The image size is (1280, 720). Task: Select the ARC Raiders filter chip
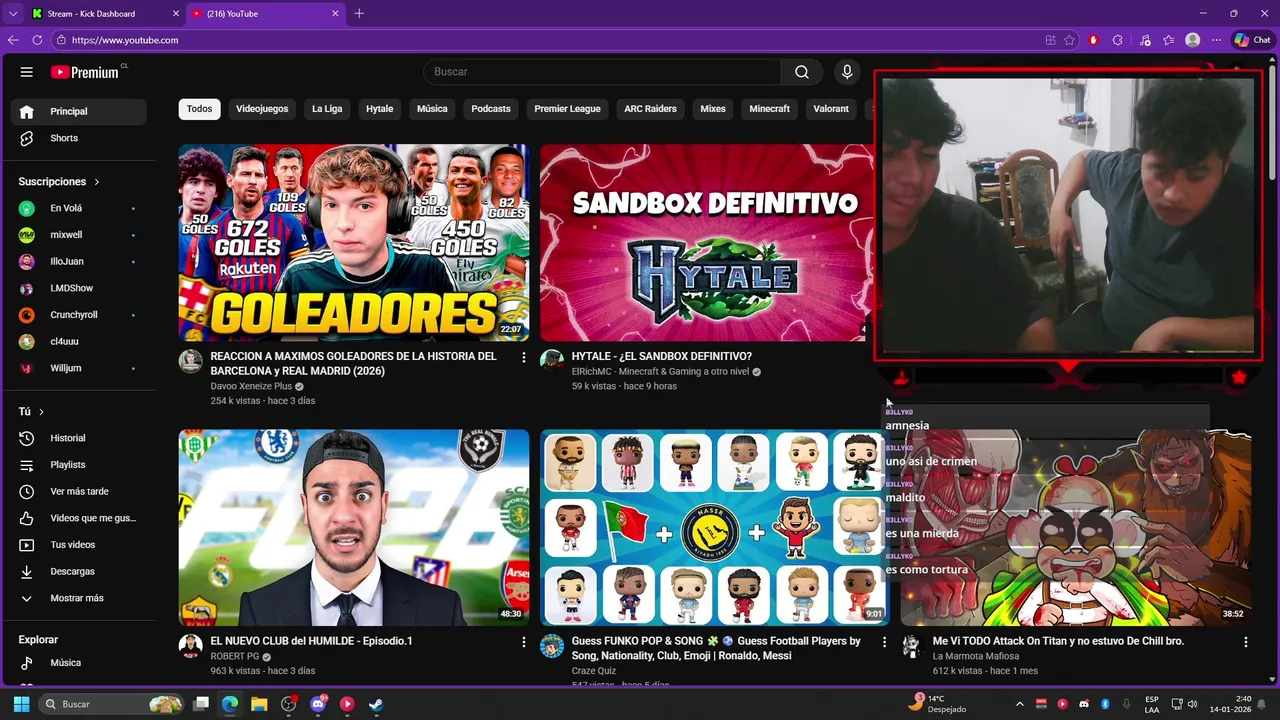pos(650,109)
